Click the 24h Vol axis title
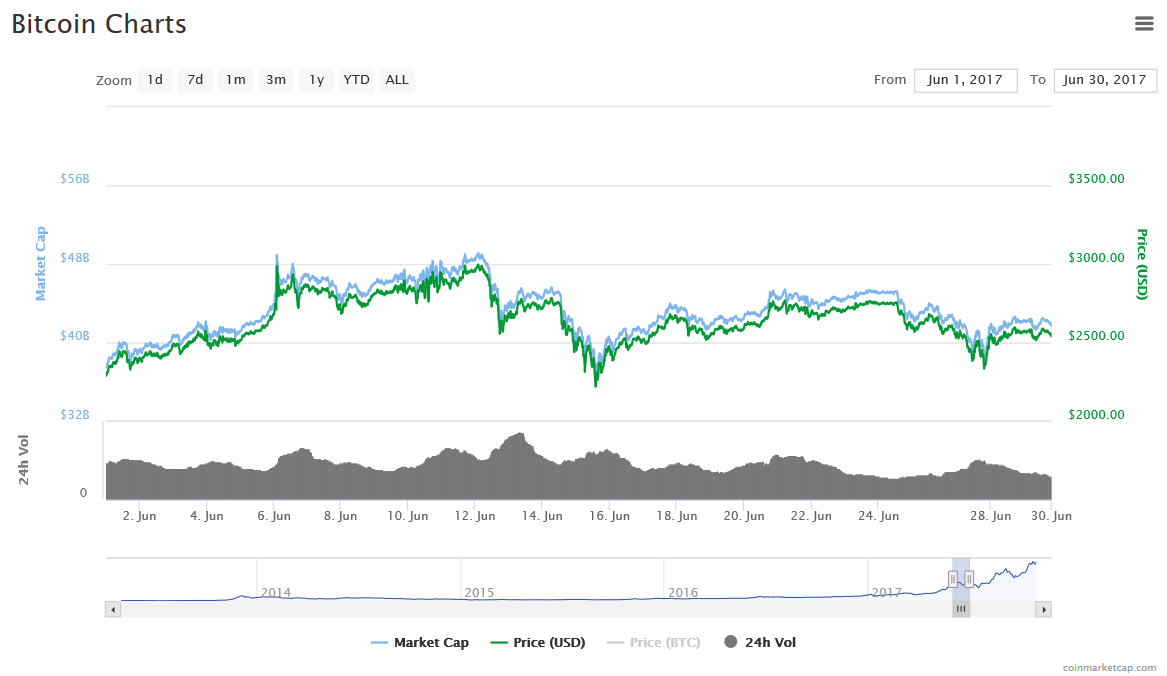The image size is (1167, 676). tap(23, 460)
